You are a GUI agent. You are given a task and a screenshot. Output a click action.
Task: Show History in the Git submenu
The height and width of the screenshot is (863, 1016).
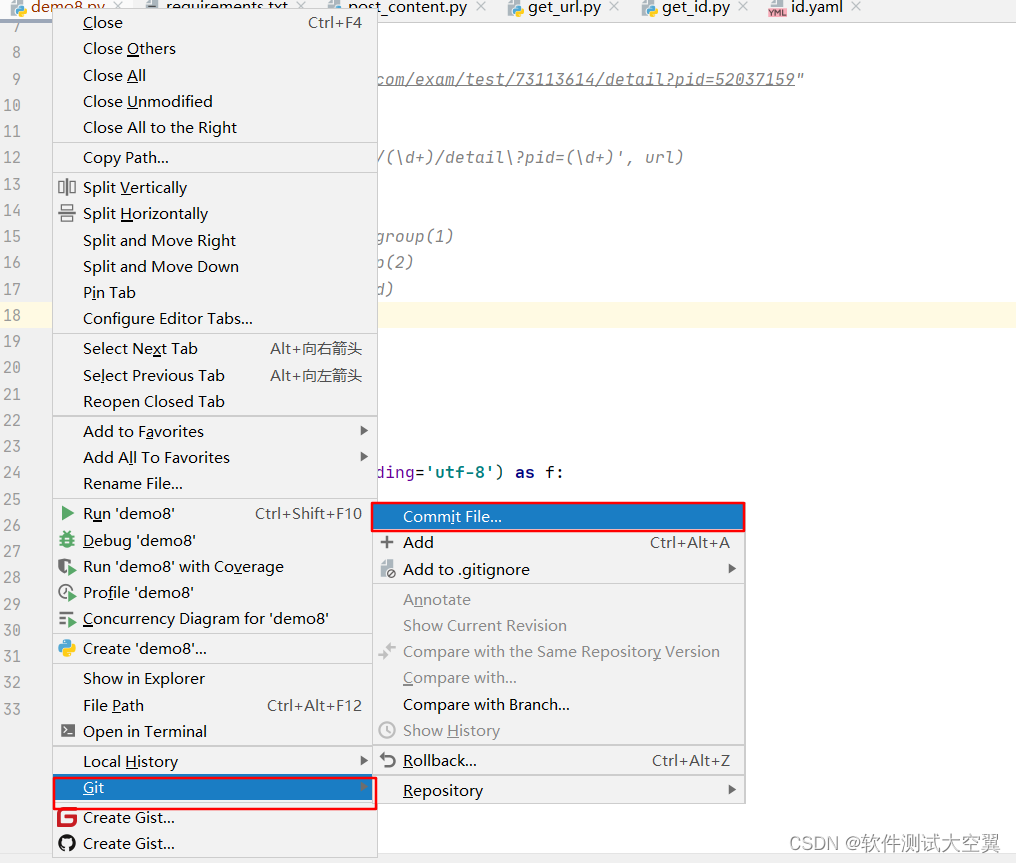point(448,730)
